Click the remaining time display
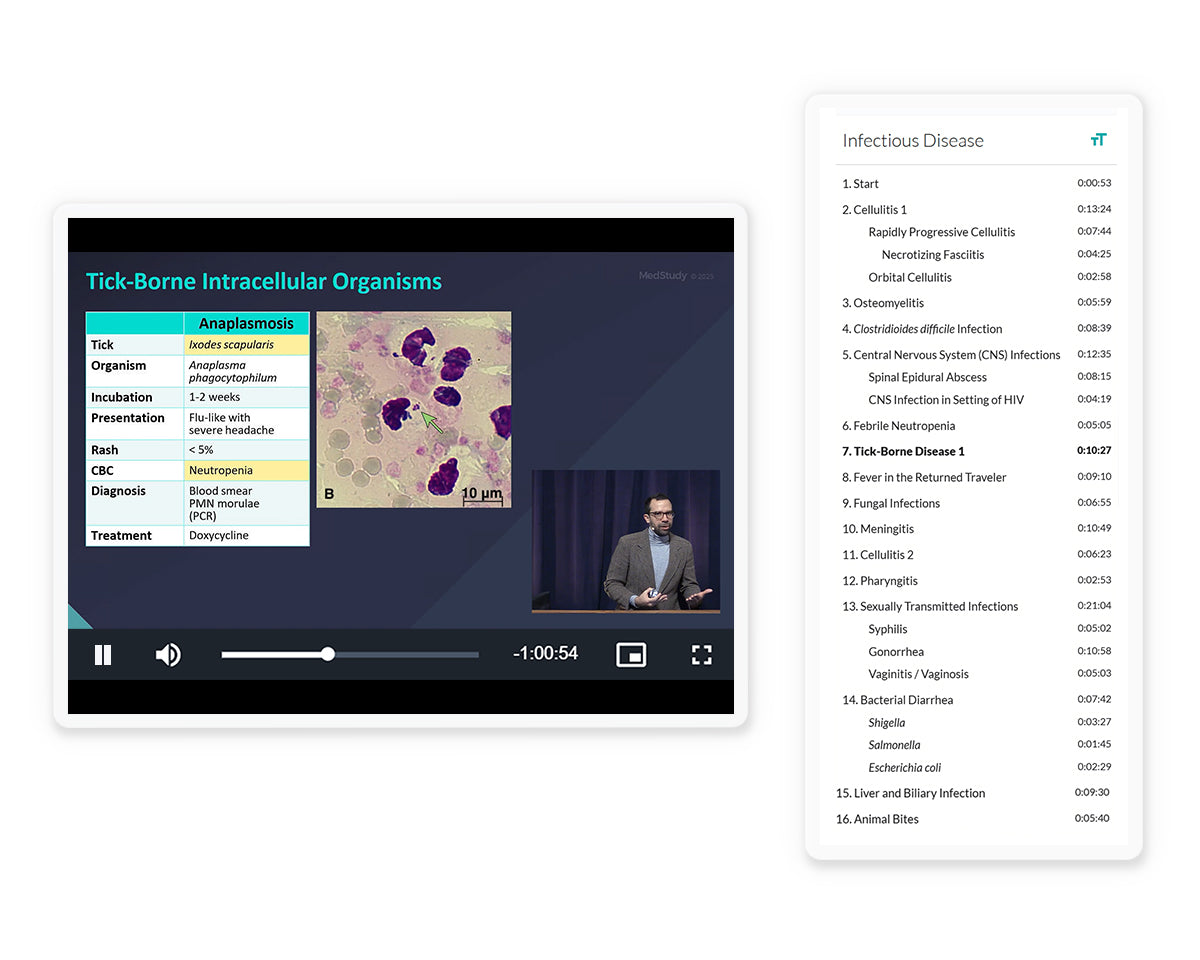1200x960 pixels. tap(545, 654)
